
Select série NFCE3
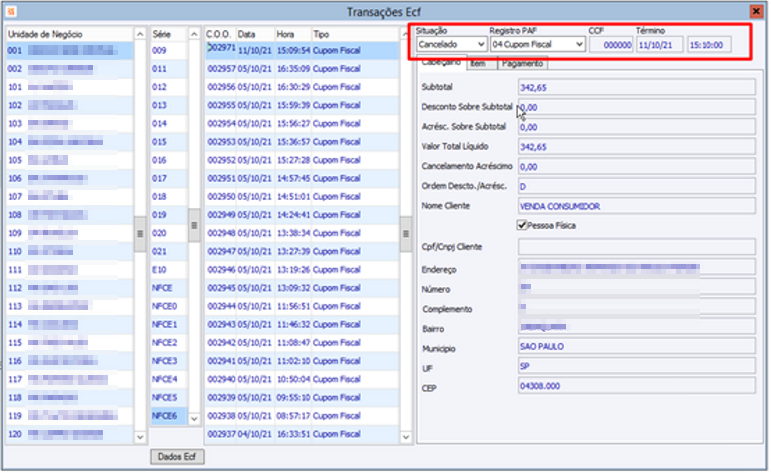click(169, 361)
